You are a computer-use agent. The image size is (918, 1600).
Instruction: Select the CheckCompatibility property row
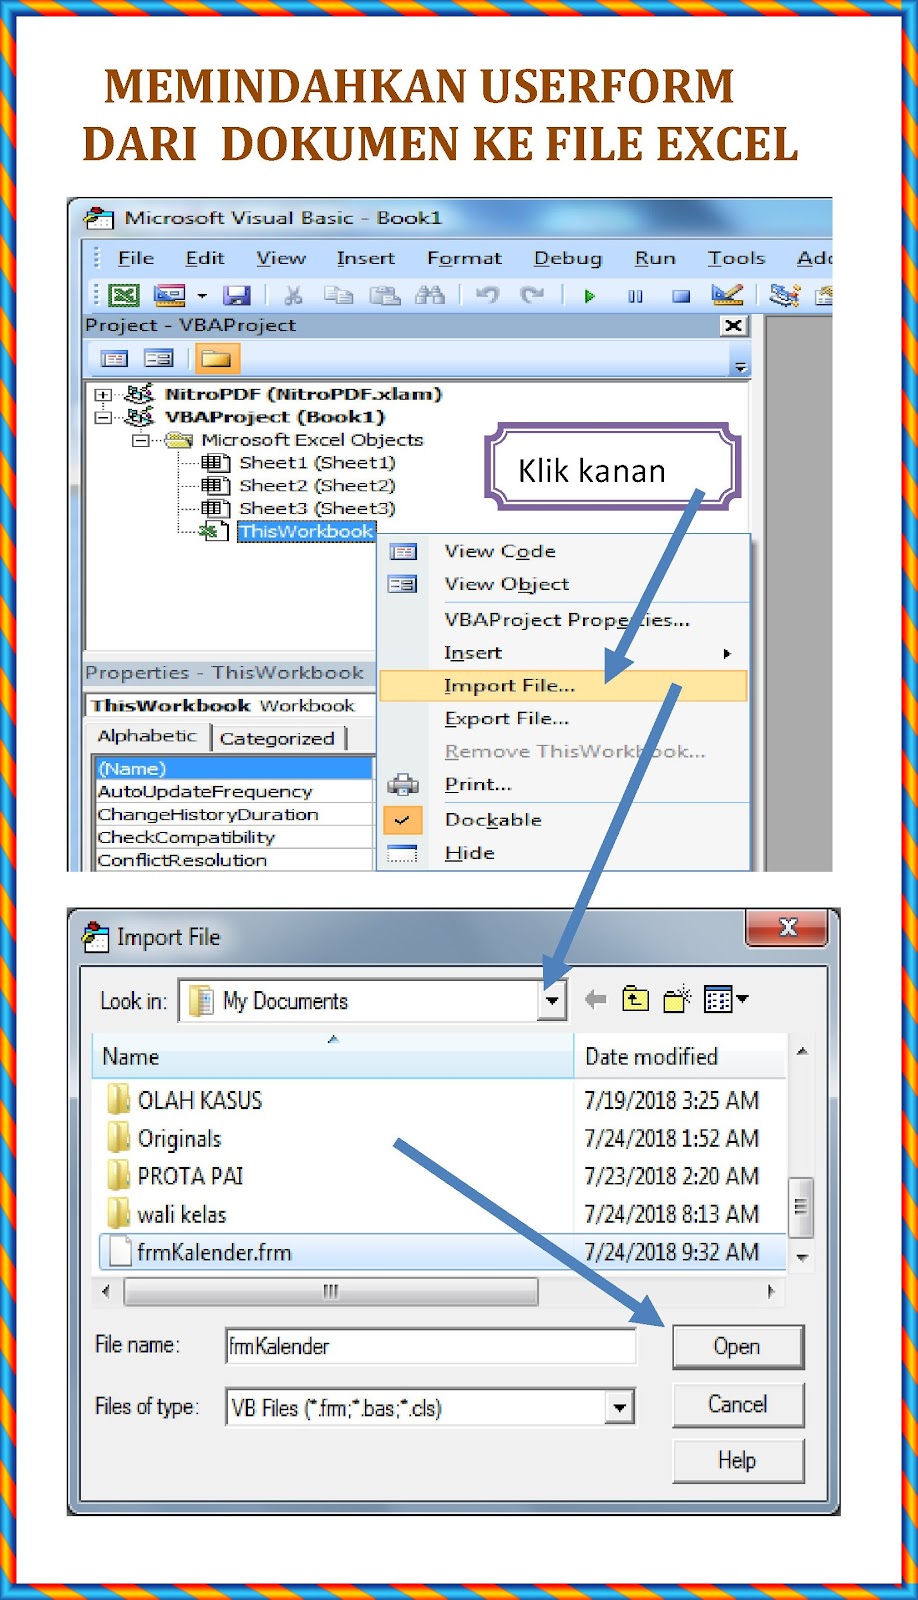click(x=234, y=838)
